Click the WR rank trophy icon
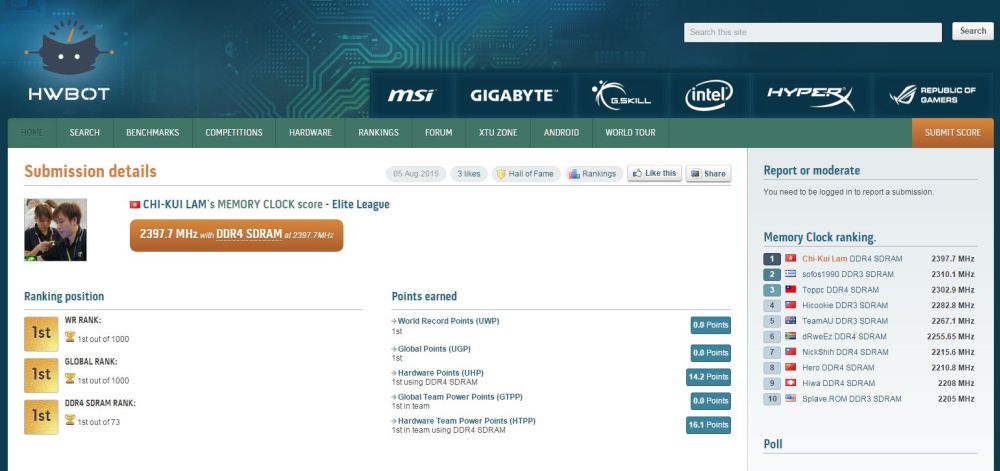The image size is (1000, 471). coord(69,338)
